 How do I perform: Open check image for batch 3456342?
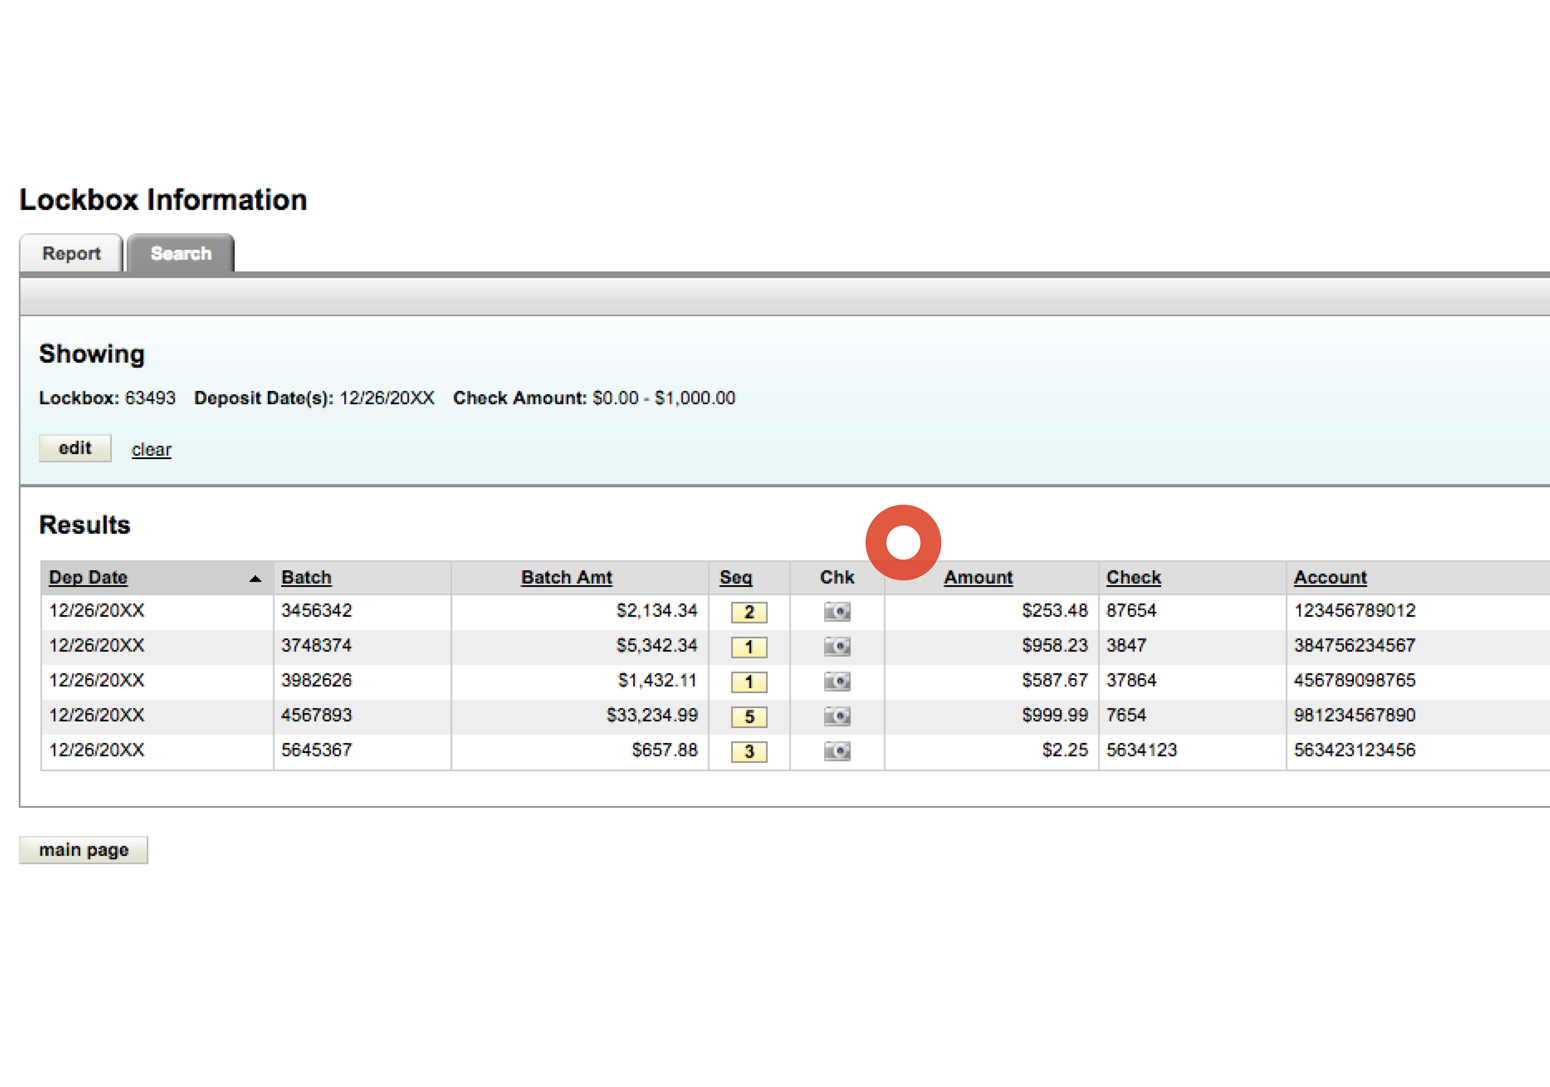click(x=837, y=611)
